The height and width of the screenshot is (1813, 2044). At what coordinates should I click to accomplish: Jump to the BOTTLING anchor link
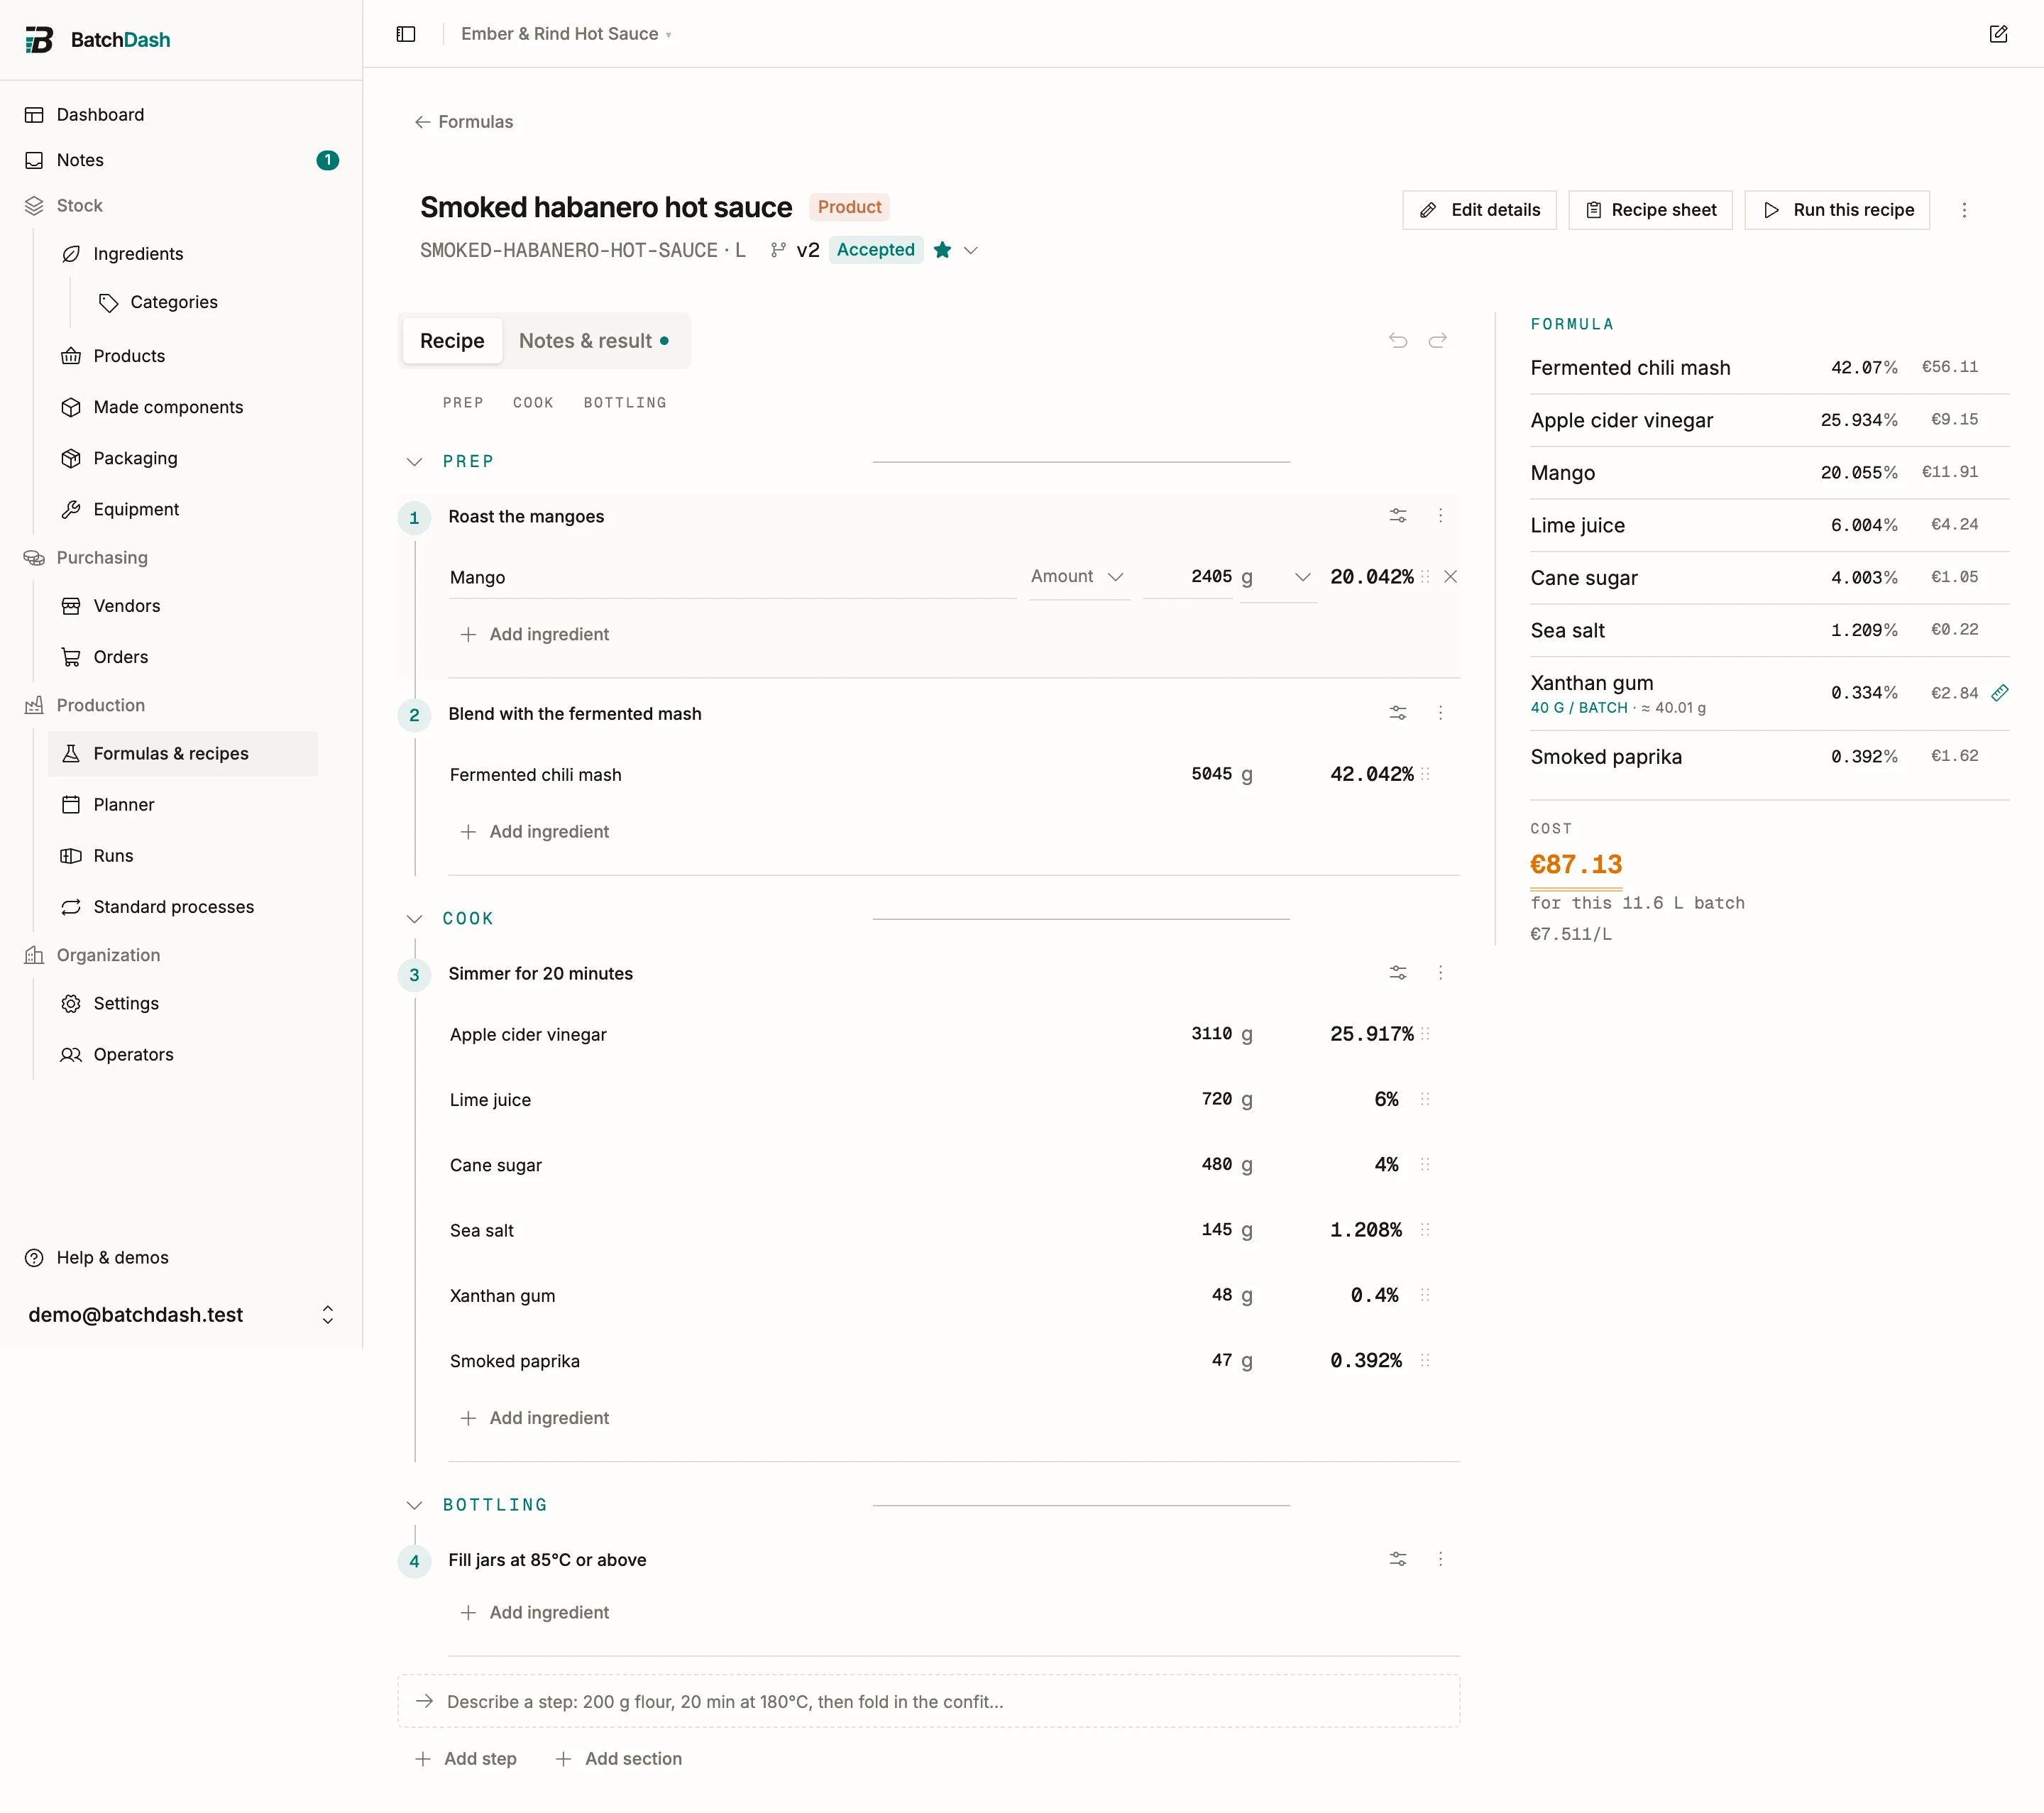pyautogui.click(x=625, y=402)
